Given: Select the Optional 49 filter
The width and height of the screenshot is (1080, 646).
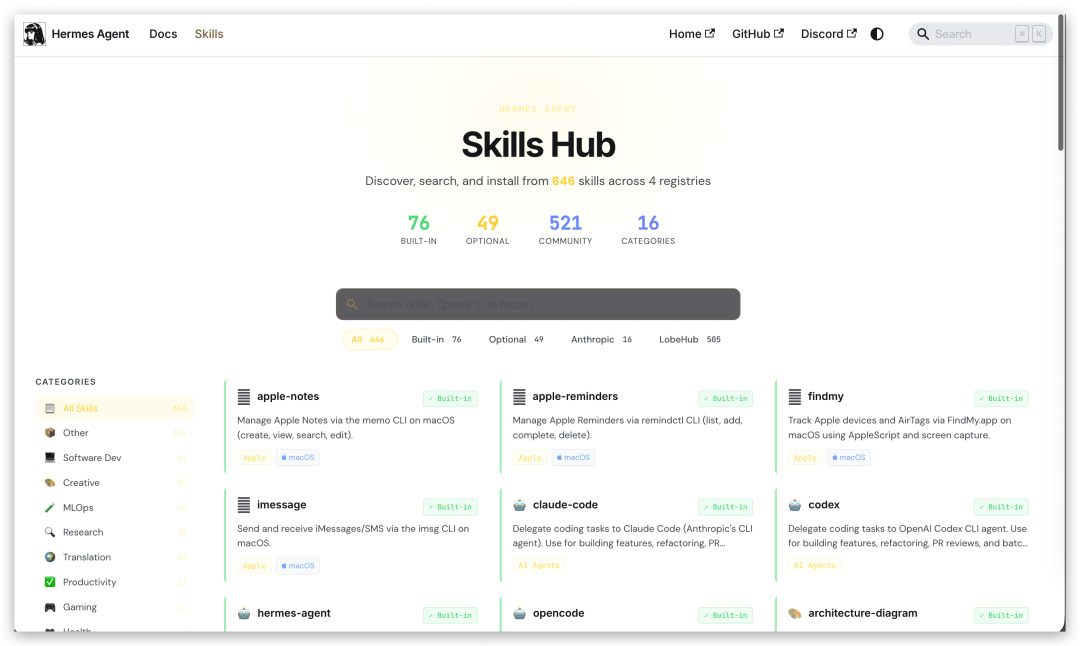Looking at the screenshot, I should click(x=516, y=340).
